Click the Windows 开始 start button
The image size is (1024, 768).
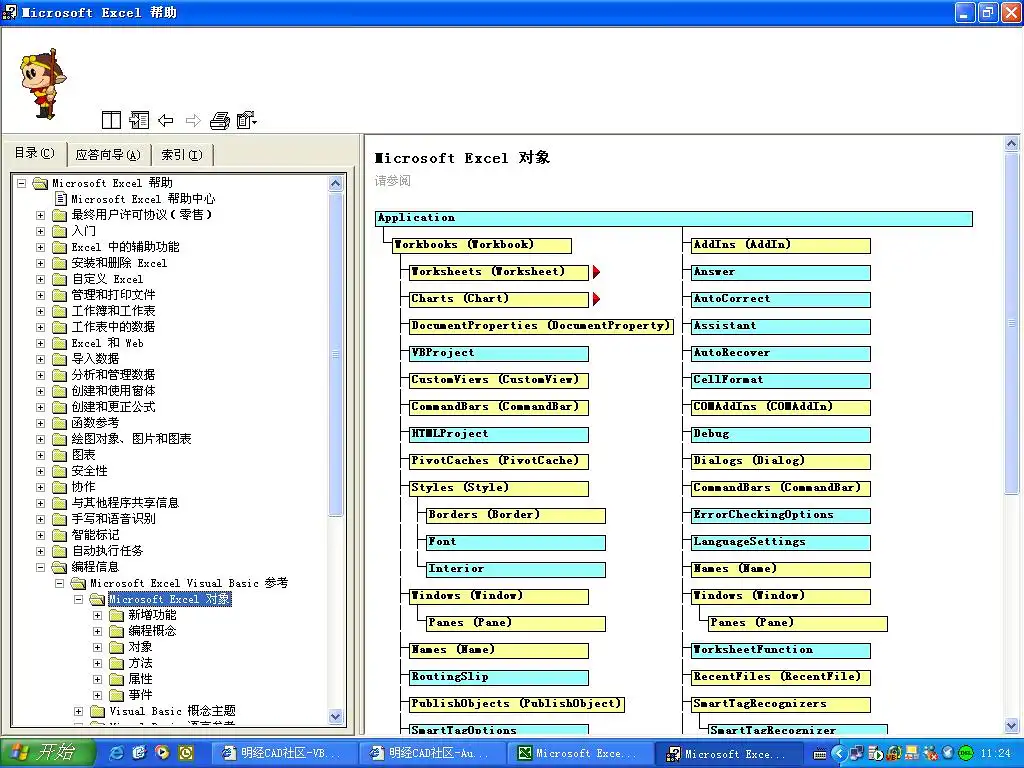point(48,753)
